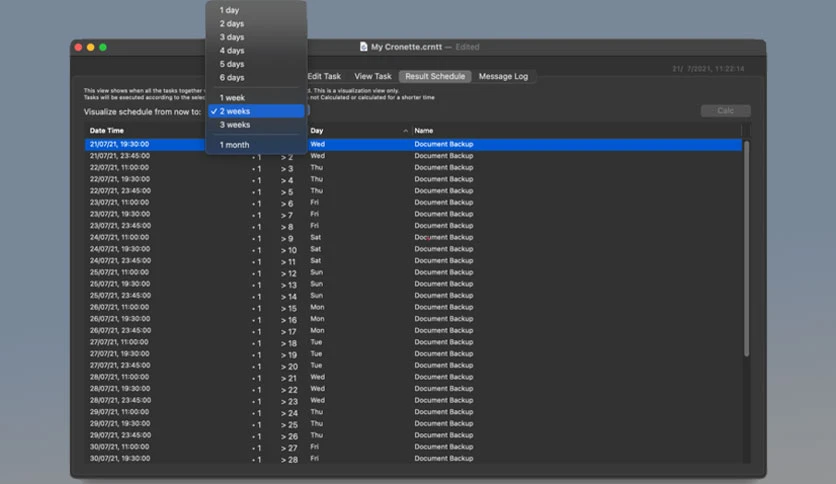This screenshot has width=836, height=484.
Task: Select the 21/07/21, 23:45:00 row
Action: pyautogui.click(x=413, y=156)
